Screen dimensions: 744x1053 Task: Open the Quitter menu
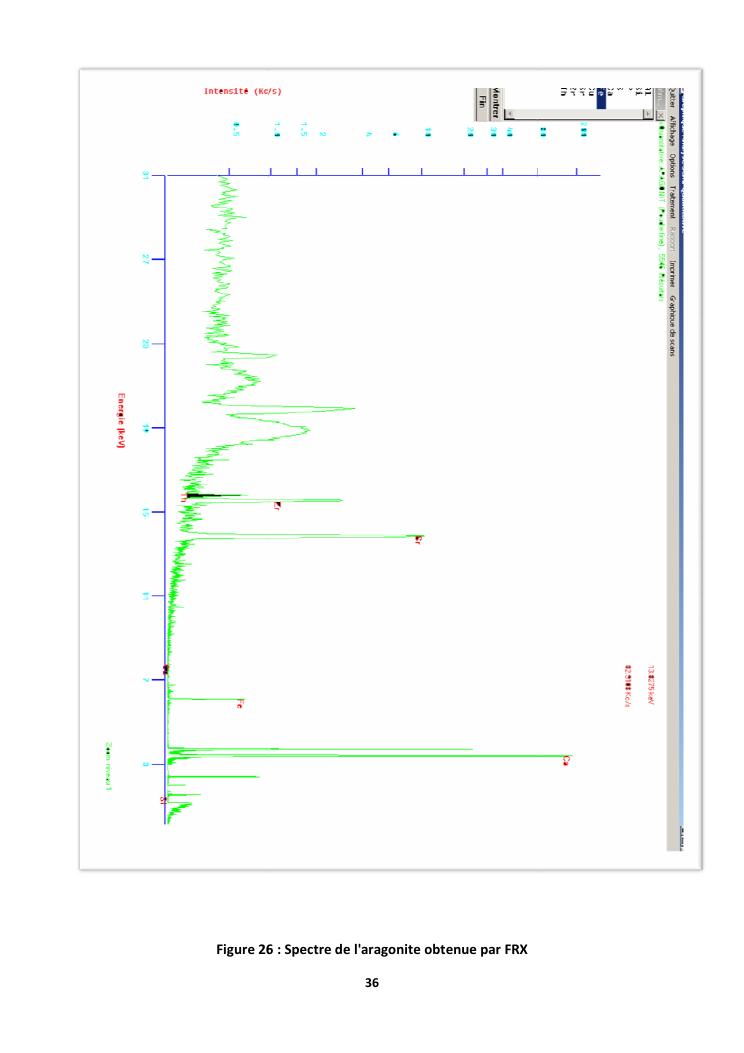[673, 101]
